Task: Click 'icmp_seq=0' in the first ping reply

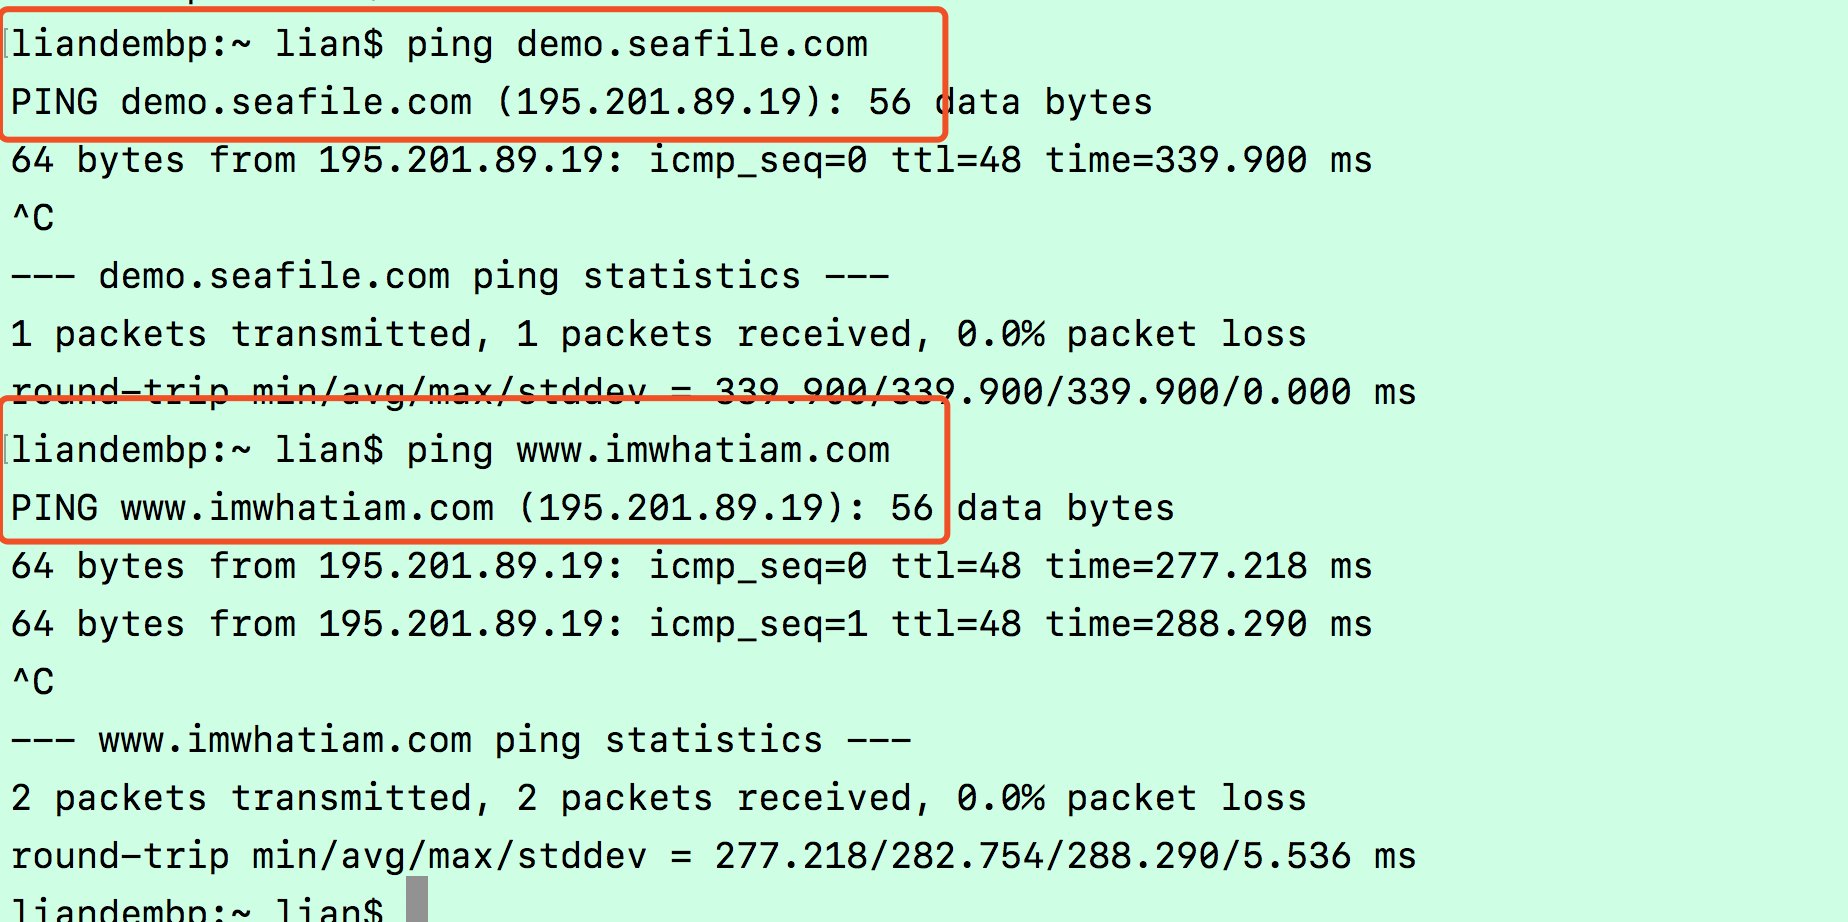Action: coord(758,161)
